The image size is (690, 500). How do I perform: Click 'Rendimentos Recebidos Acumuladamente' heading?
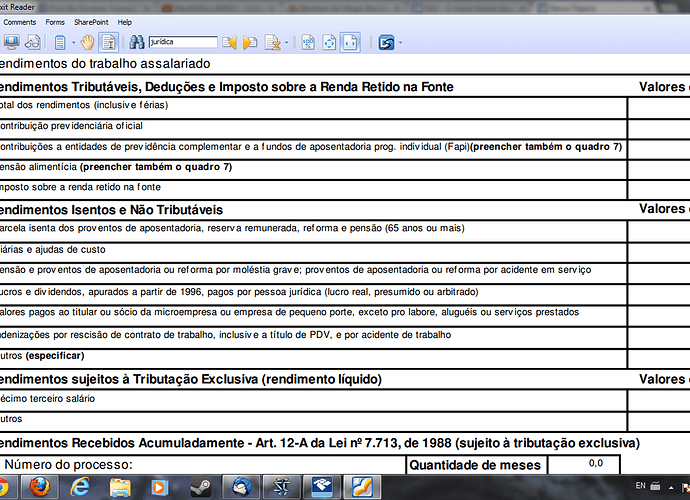pyautogui.click(x=320, y=443)
